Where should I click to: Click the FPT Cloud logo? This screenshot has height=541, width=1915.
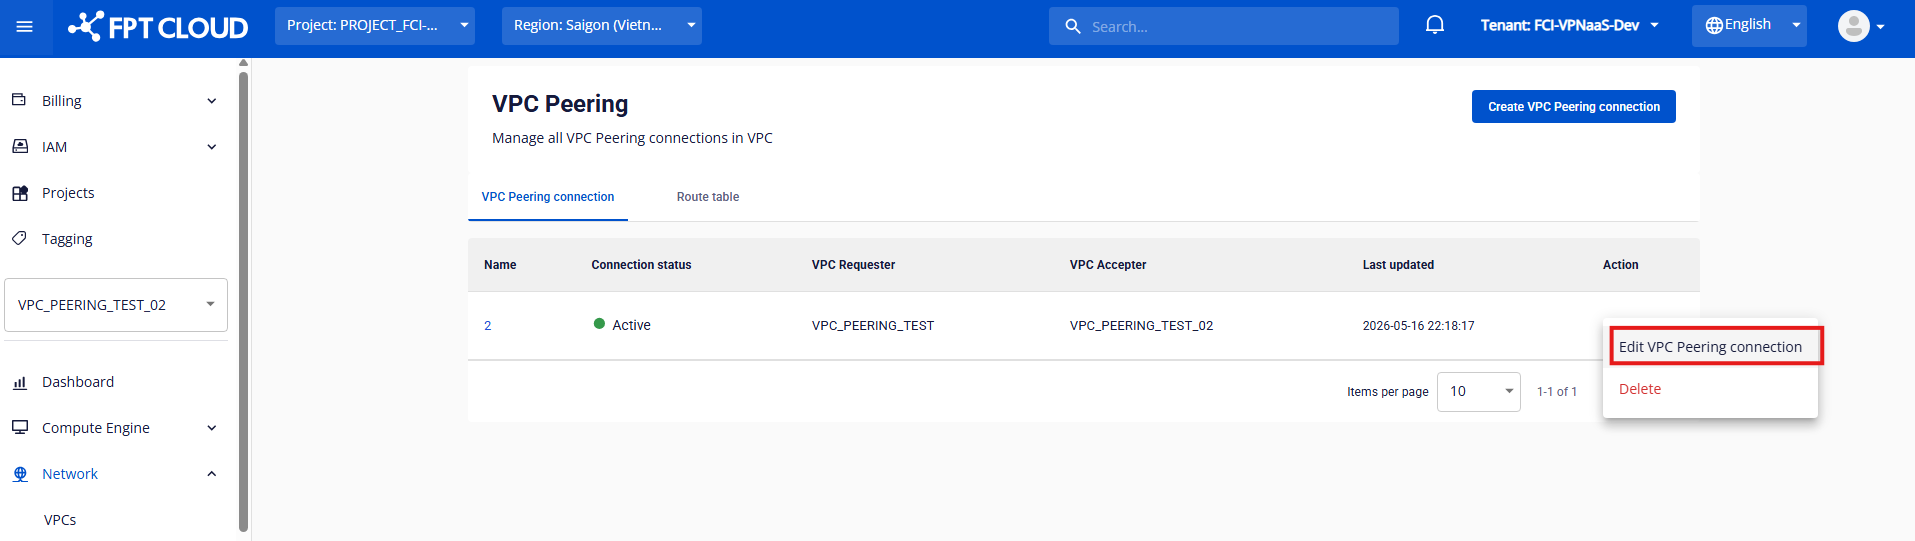(x=158, y=27)
